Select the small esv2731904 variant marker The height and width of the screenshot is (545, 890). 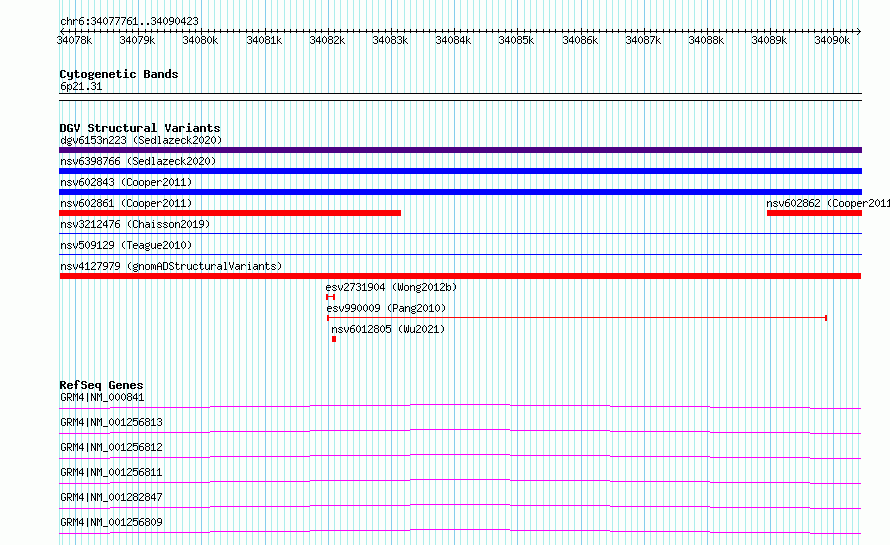tap(330, 297)
